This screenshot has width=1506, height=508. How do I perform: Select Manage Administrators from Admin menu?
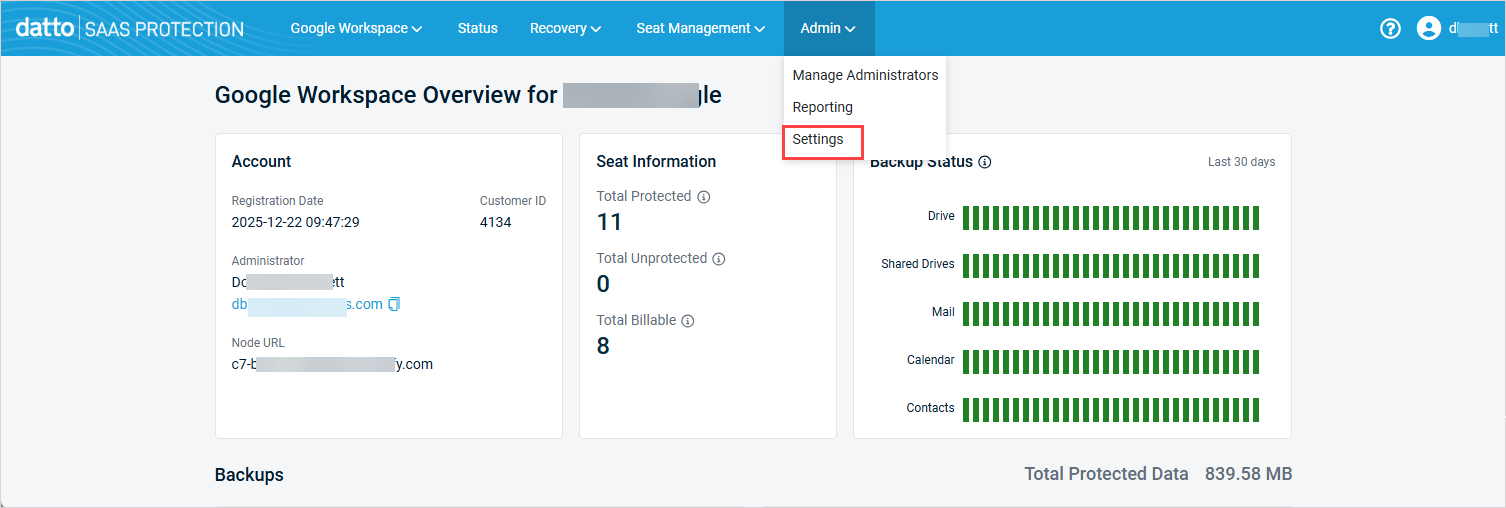point(865,75)
